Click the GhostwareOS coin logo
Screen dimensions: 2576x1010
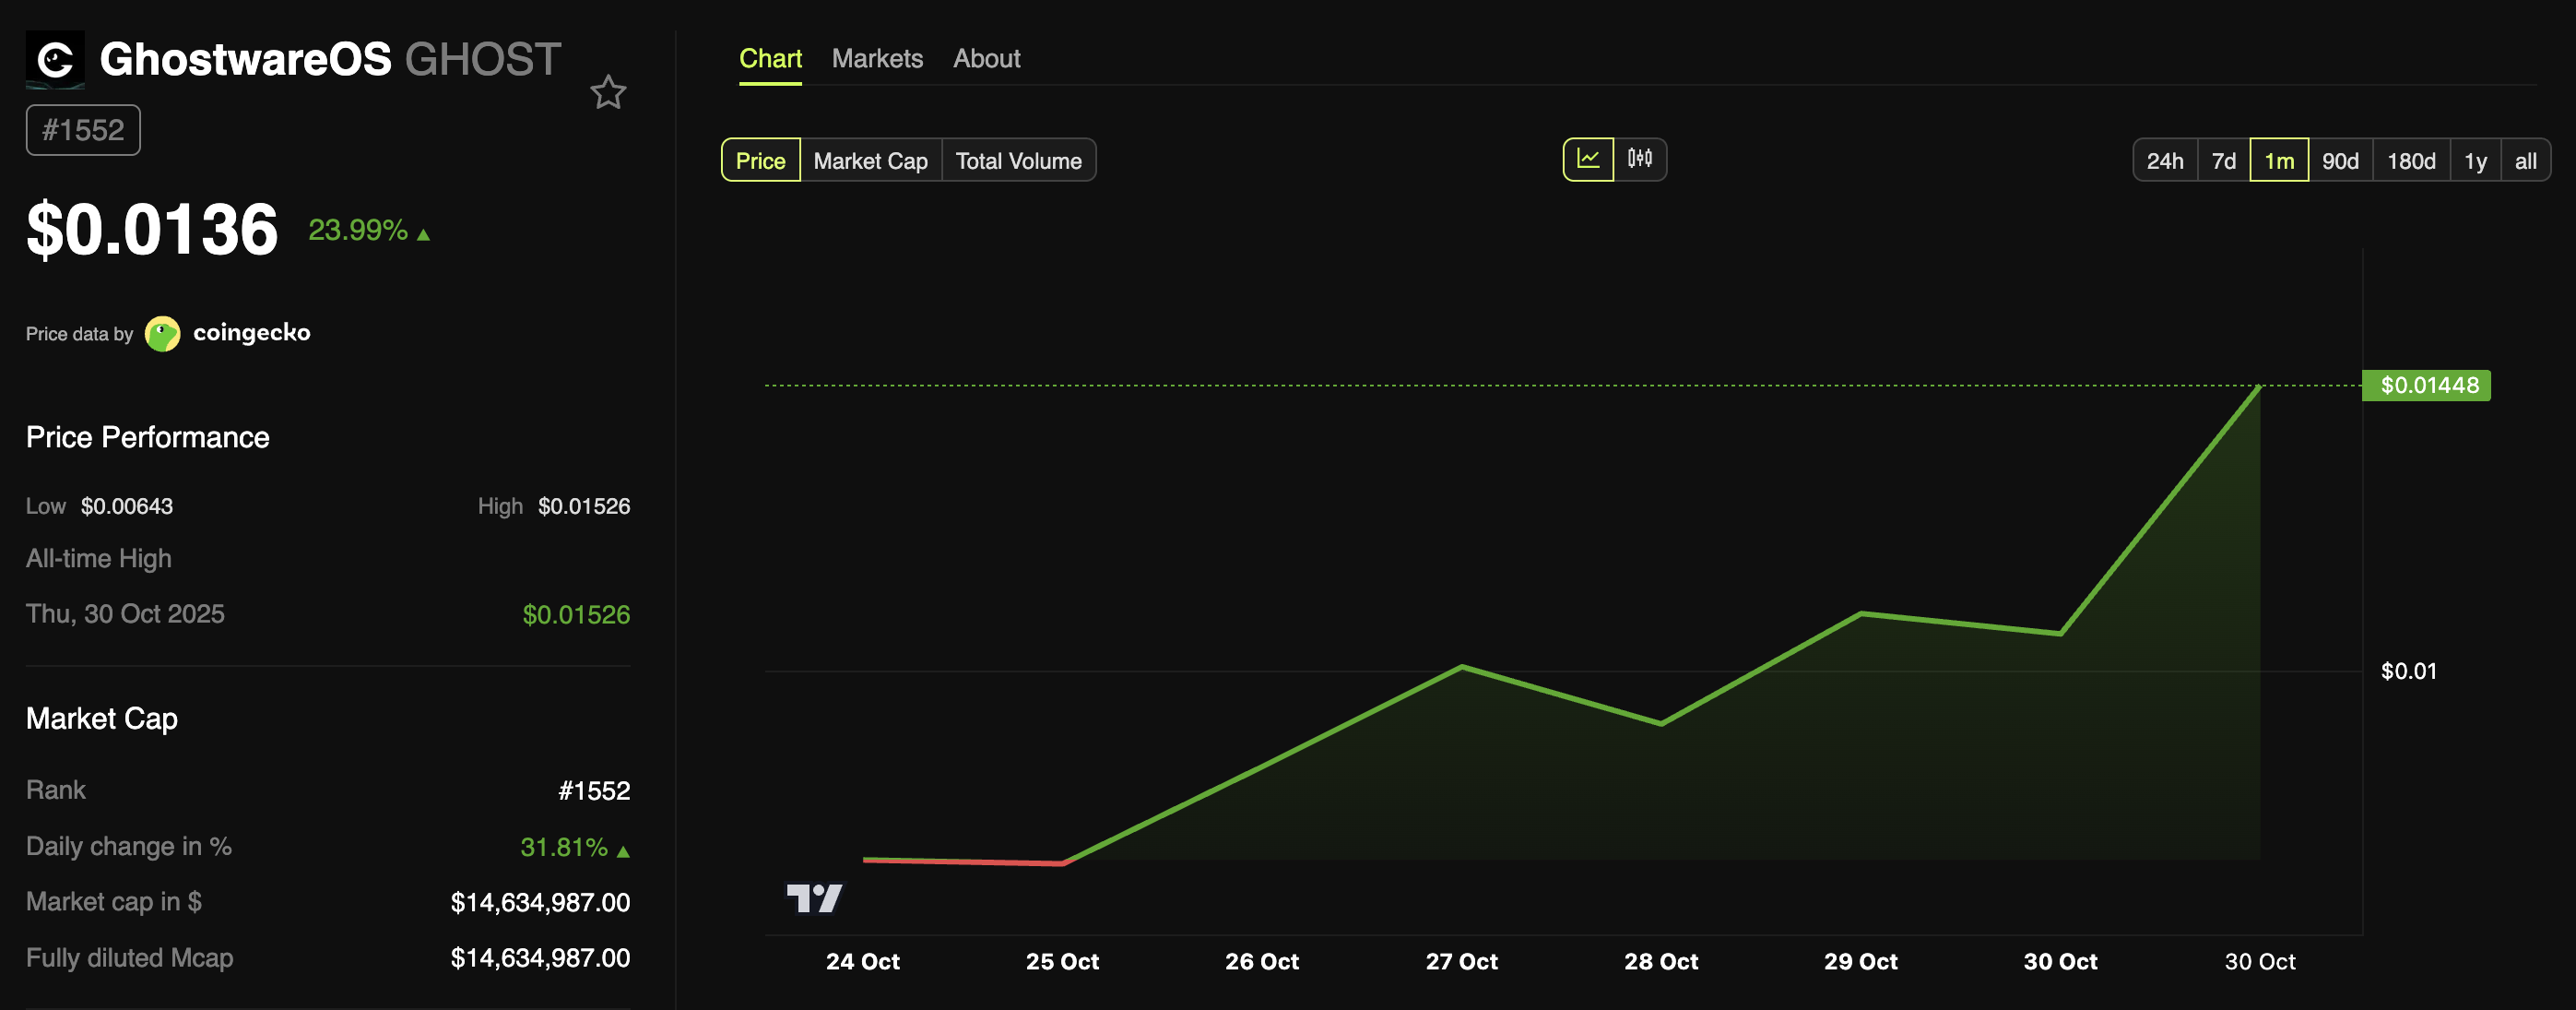(55, 60)
